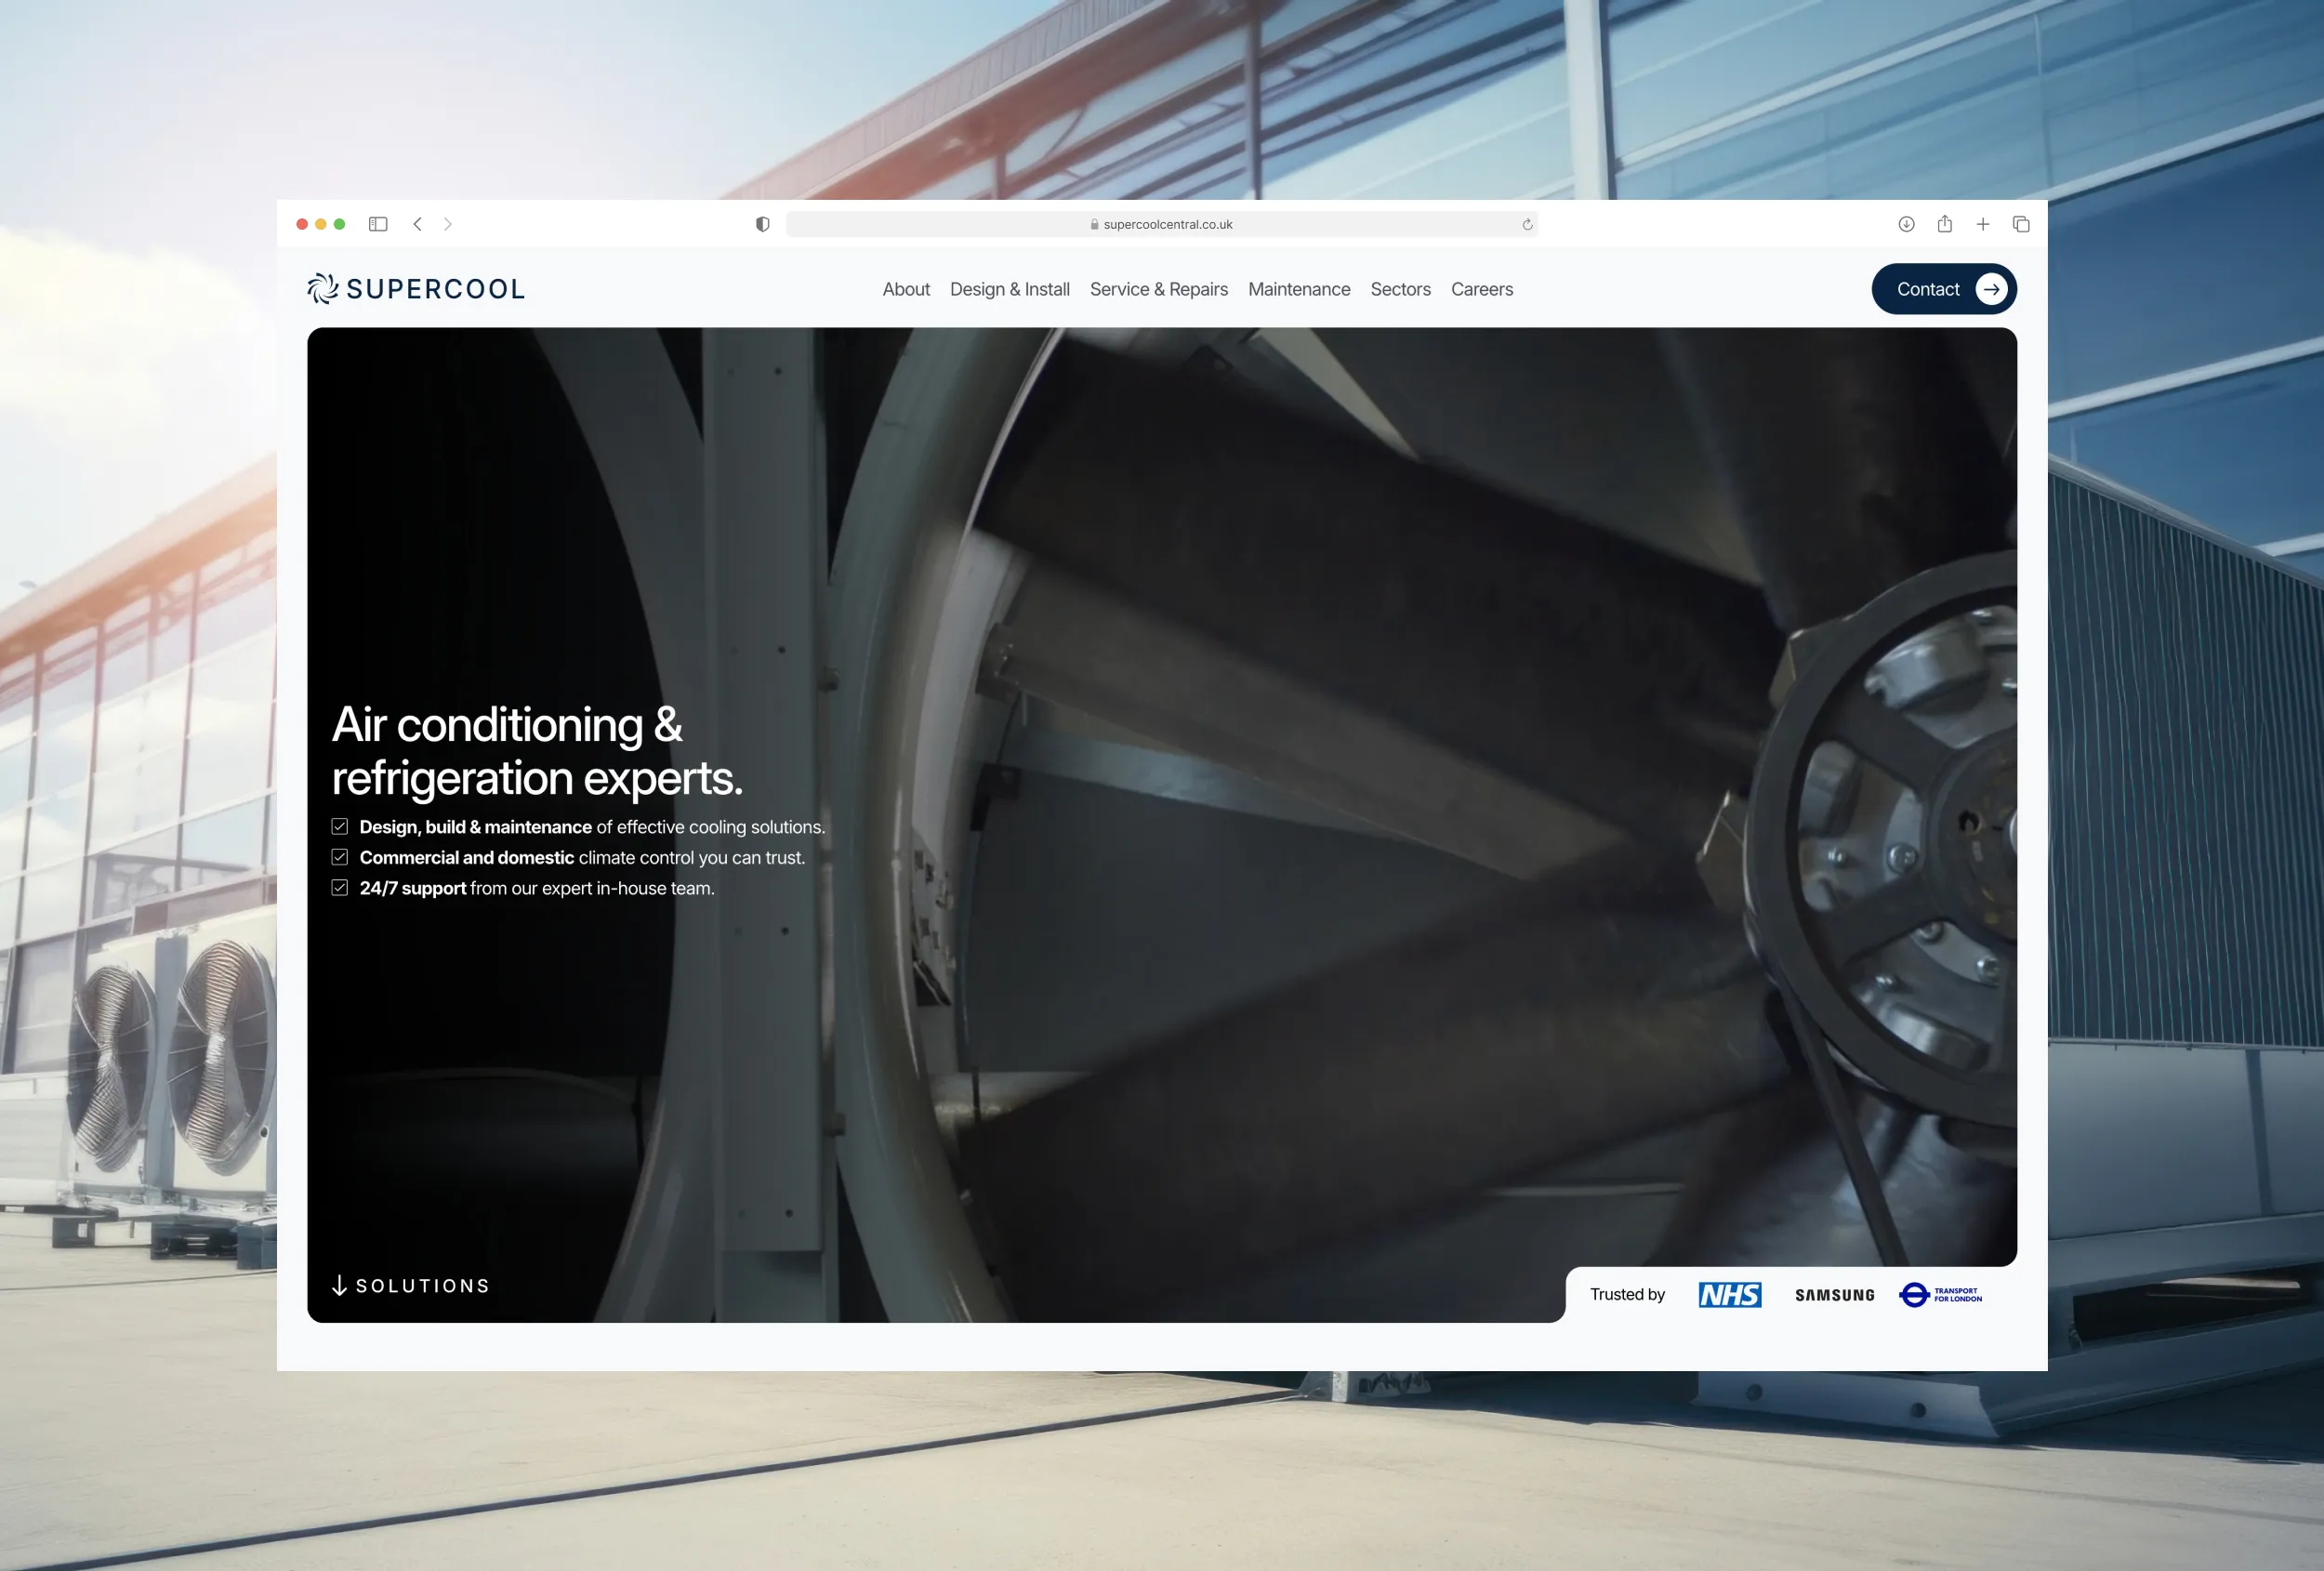Reload the page with the refresh icon

(x=1527, y=225)
